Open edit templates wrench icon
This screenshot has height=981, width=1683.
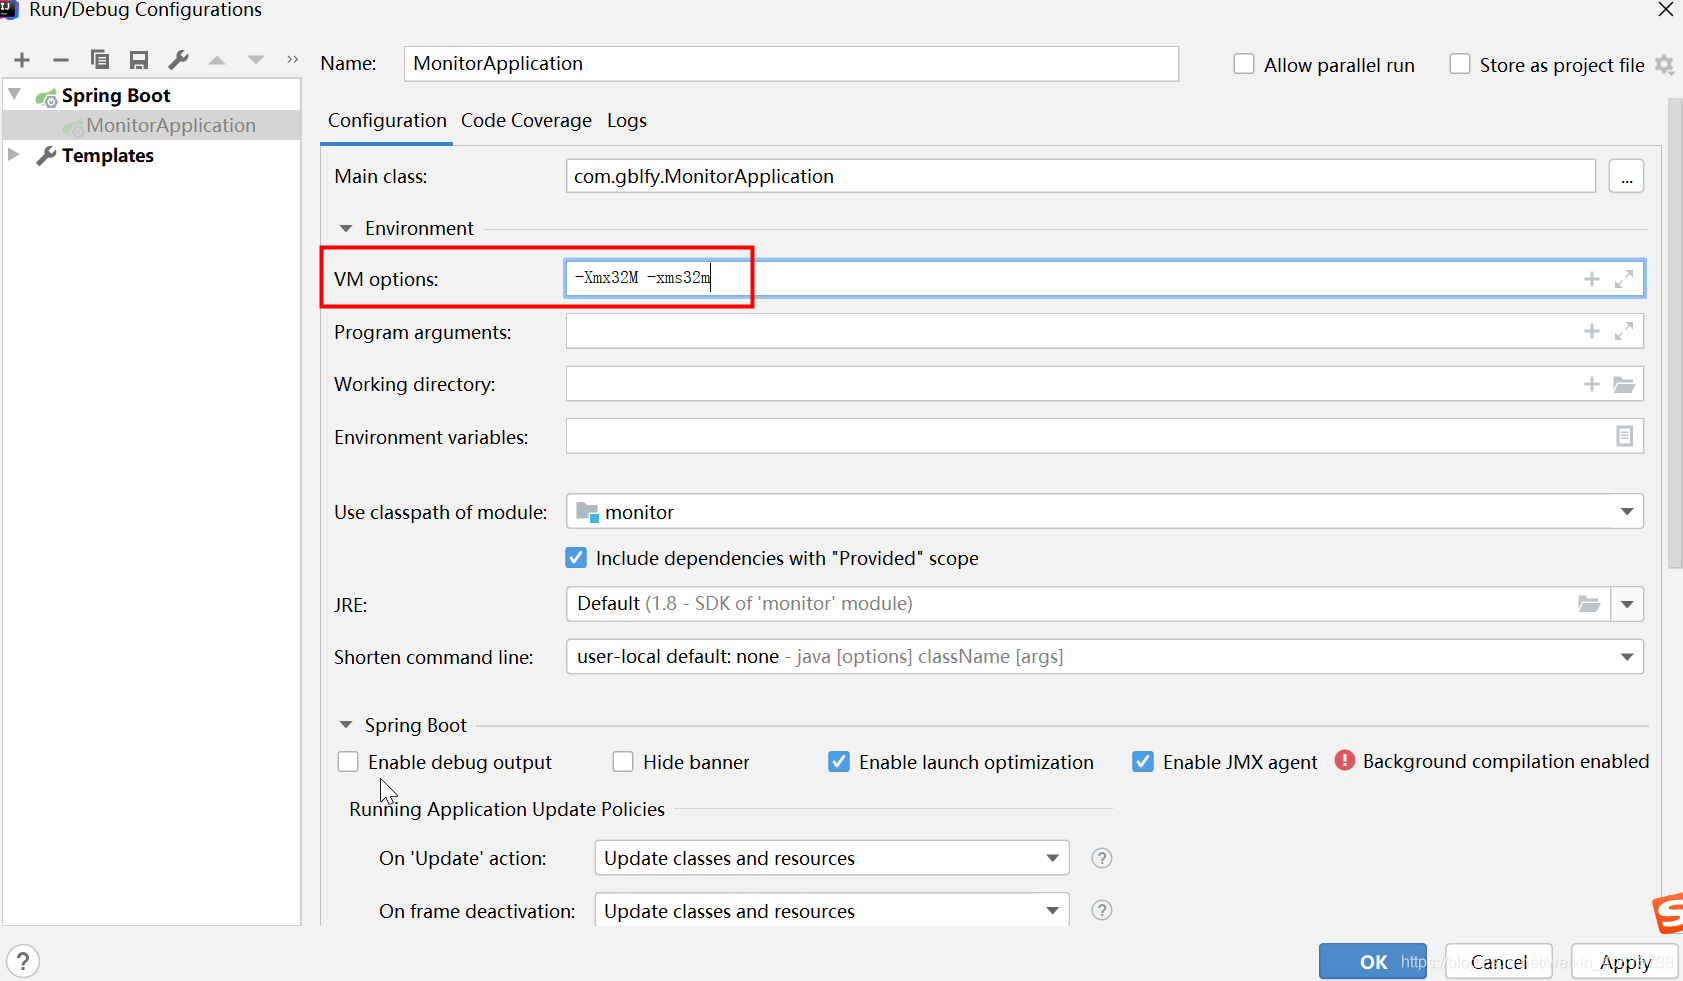(x=178, y=60)
